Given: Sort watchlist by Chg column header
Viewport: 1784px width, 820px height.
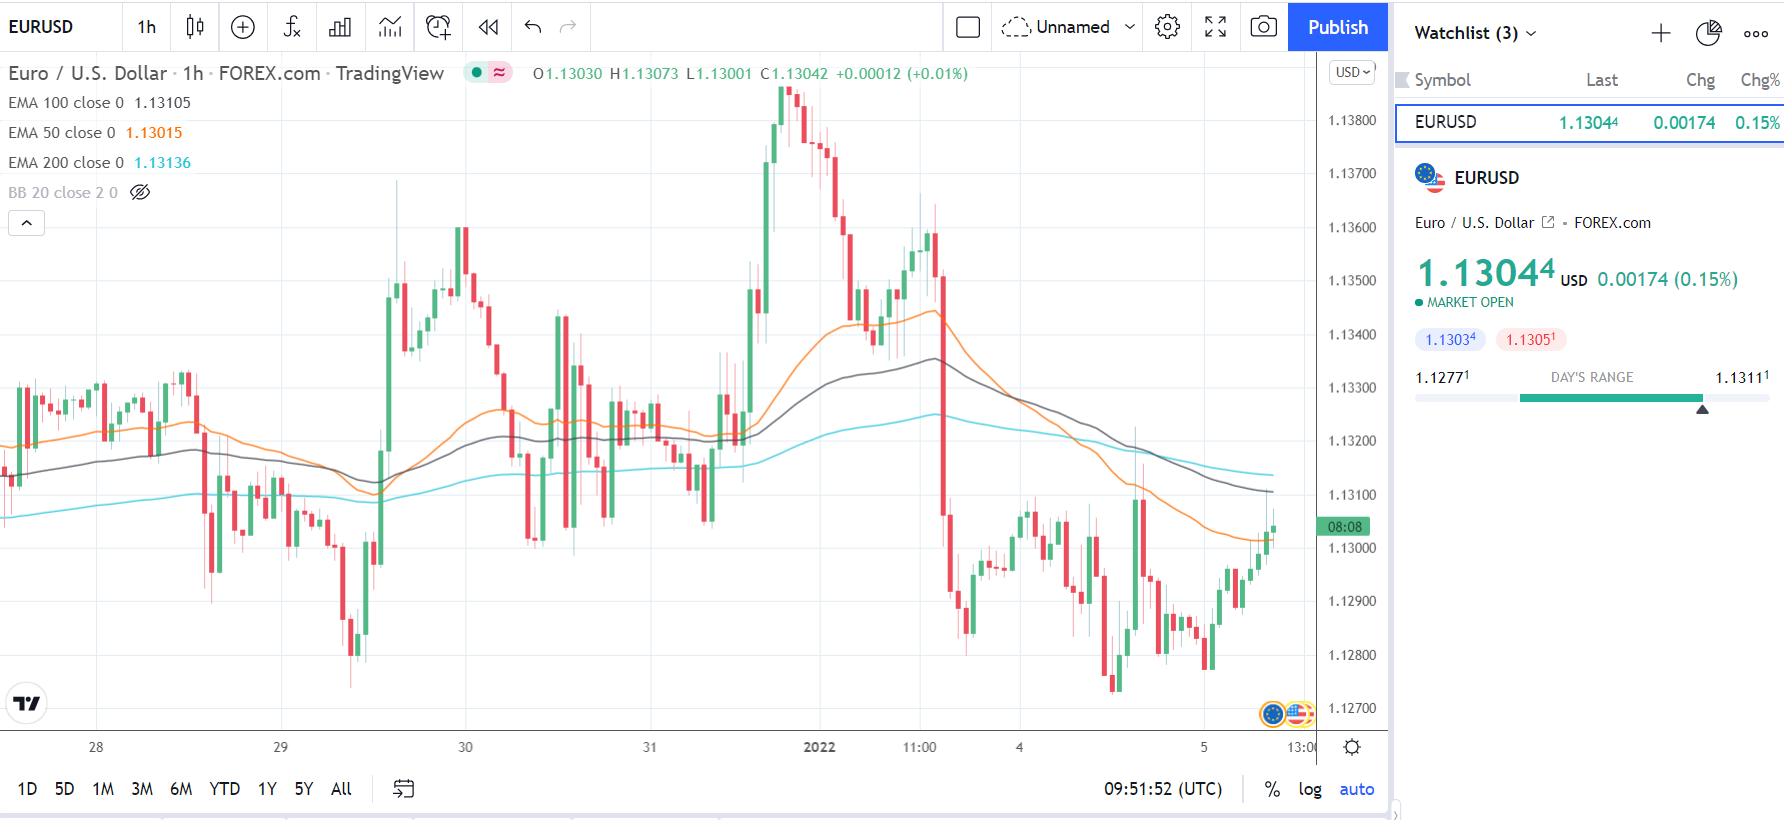Looking at the screenshot, I should [x=1700, y=80].
